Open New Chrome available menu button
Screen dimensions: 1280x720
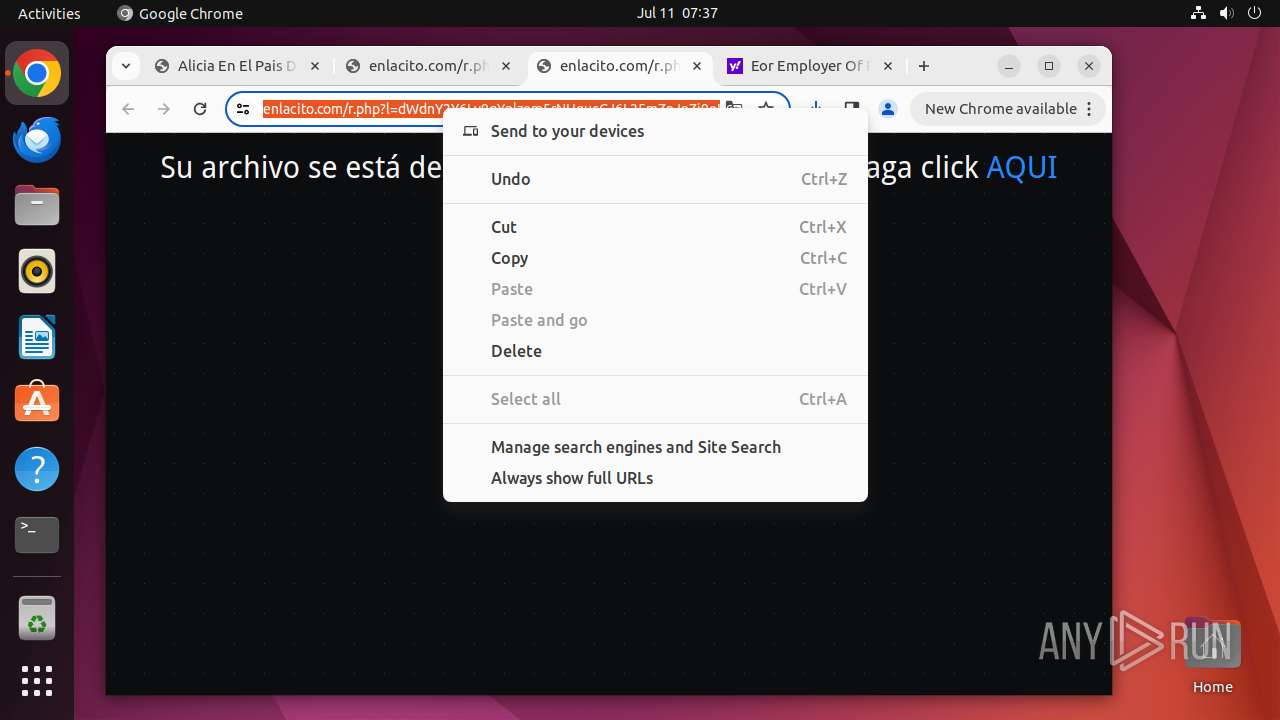pos(1008,109)
